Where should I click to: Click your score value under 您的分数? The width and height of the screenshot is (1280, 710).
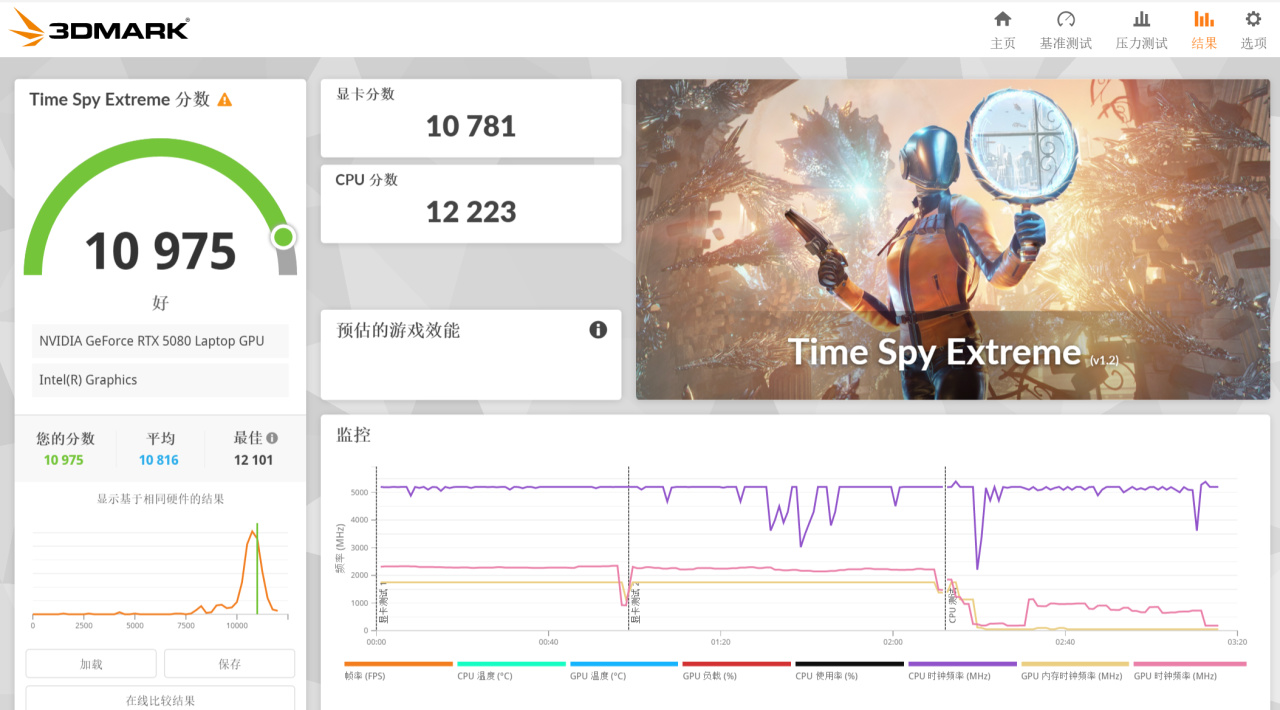pyautogui.click(x=64, y=460)
